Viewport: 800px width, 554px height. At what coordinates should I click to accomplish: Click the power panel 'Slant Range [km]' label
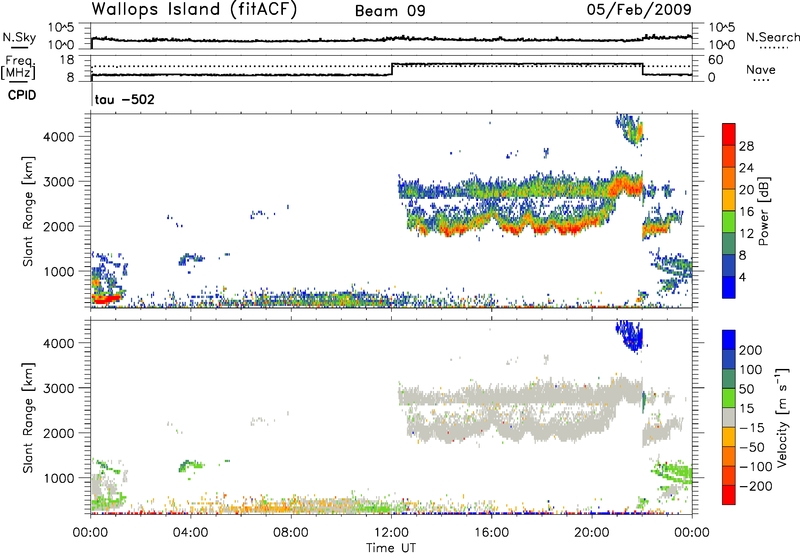pos(28,211)
